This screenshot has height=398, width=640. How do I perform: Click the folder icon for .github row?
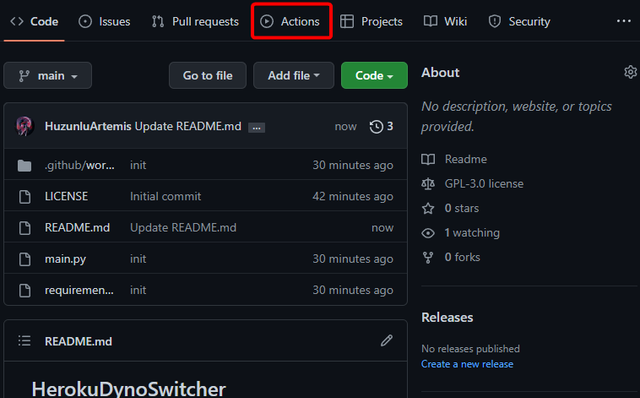pyautogui.click(x=24, y=165)
